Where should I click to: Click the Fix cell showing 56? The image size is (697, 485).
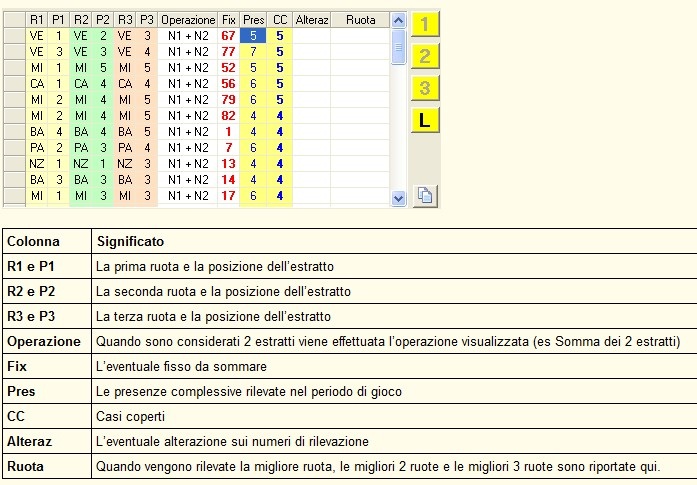coord(229,84)
